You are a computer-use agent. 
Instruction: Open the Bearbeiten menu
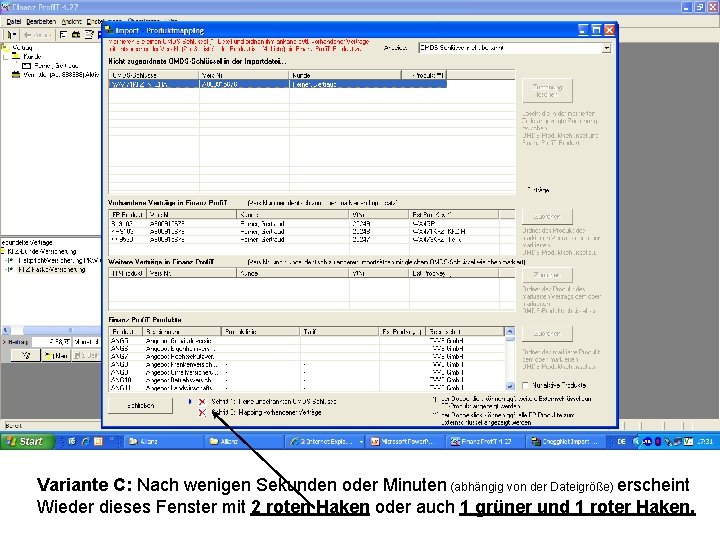click(x=41, y=22)
